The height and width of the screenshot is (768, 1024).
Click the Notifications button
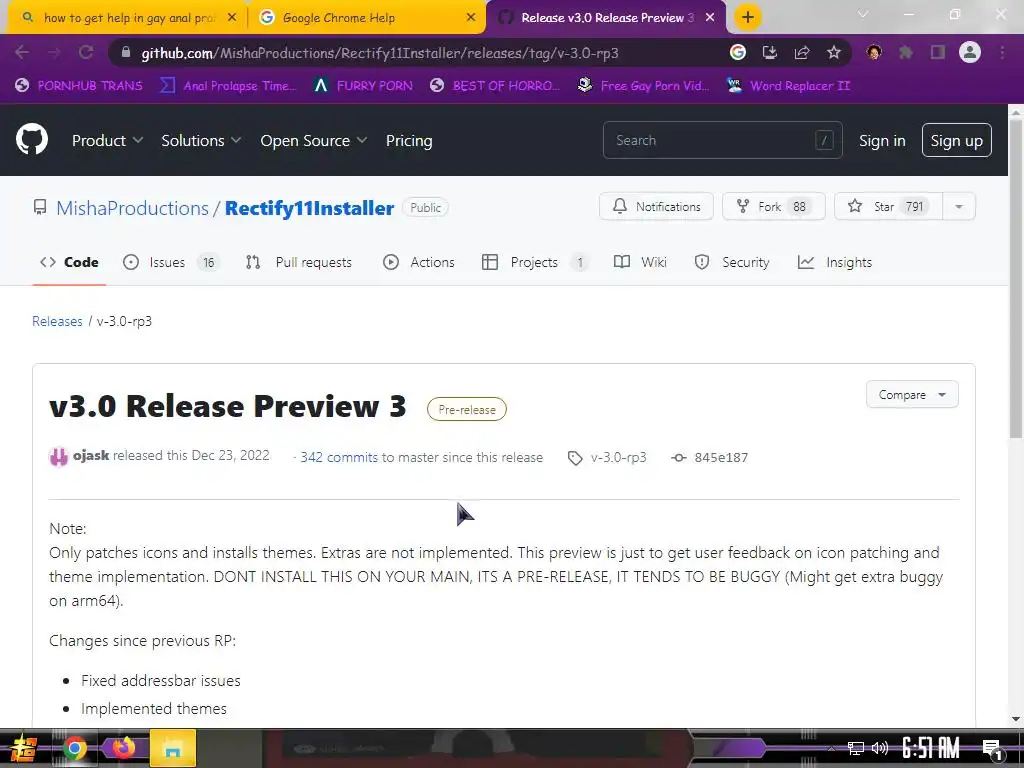(x=656, y=206)
